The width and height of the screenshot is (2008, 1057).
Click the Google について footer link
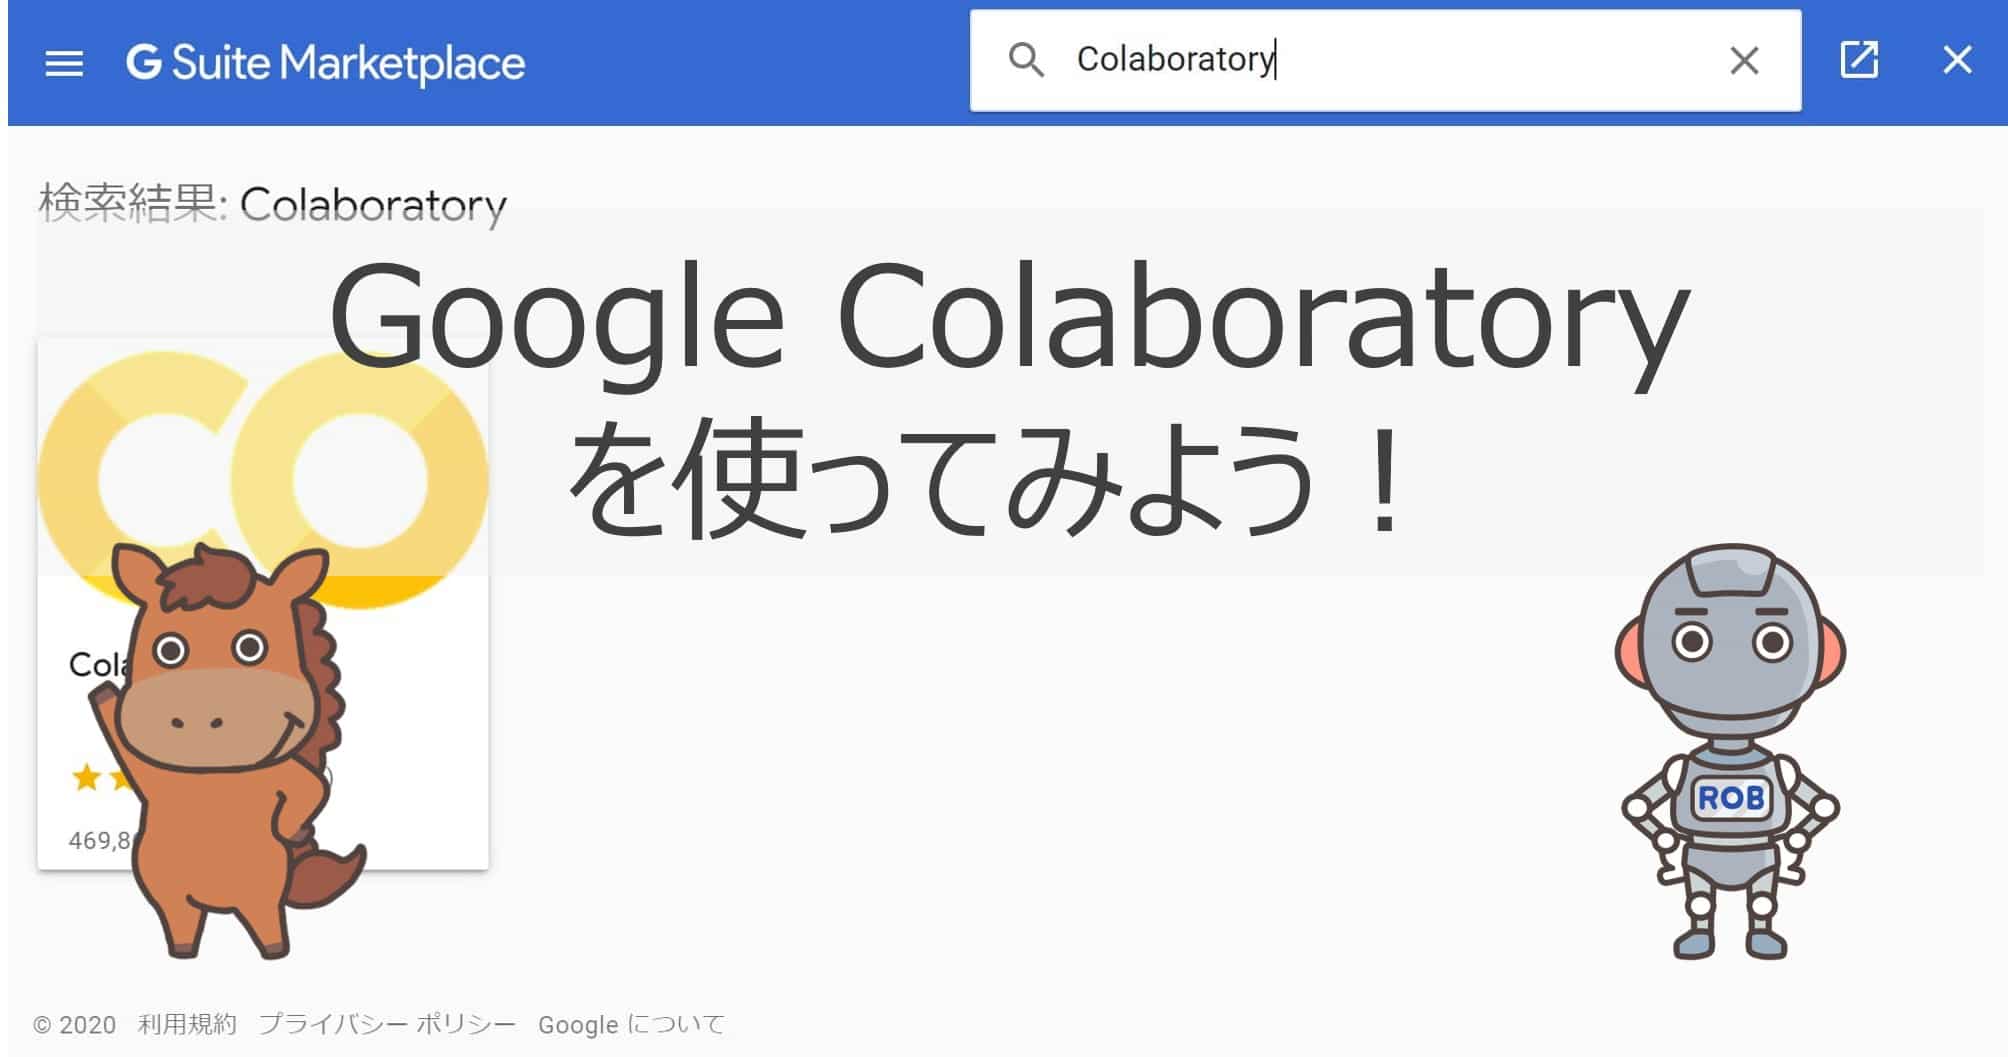(x=633, y=1024)
